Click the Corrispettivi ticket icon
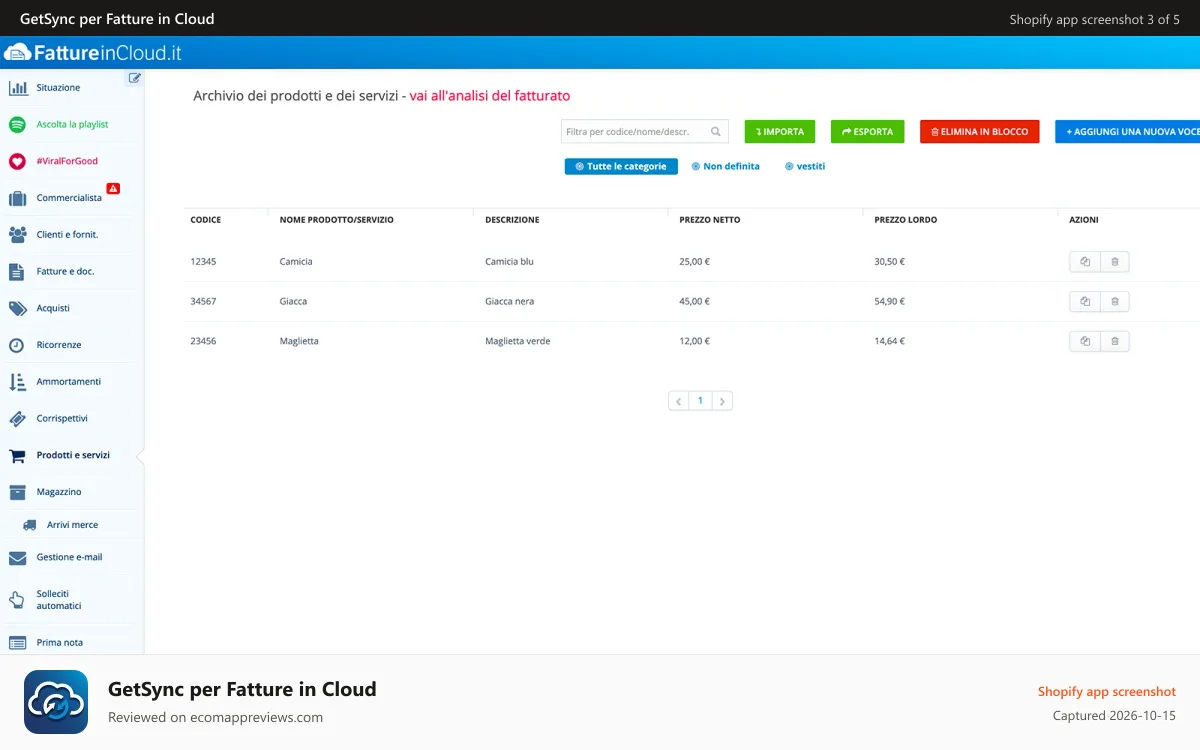 click(18, 419)
